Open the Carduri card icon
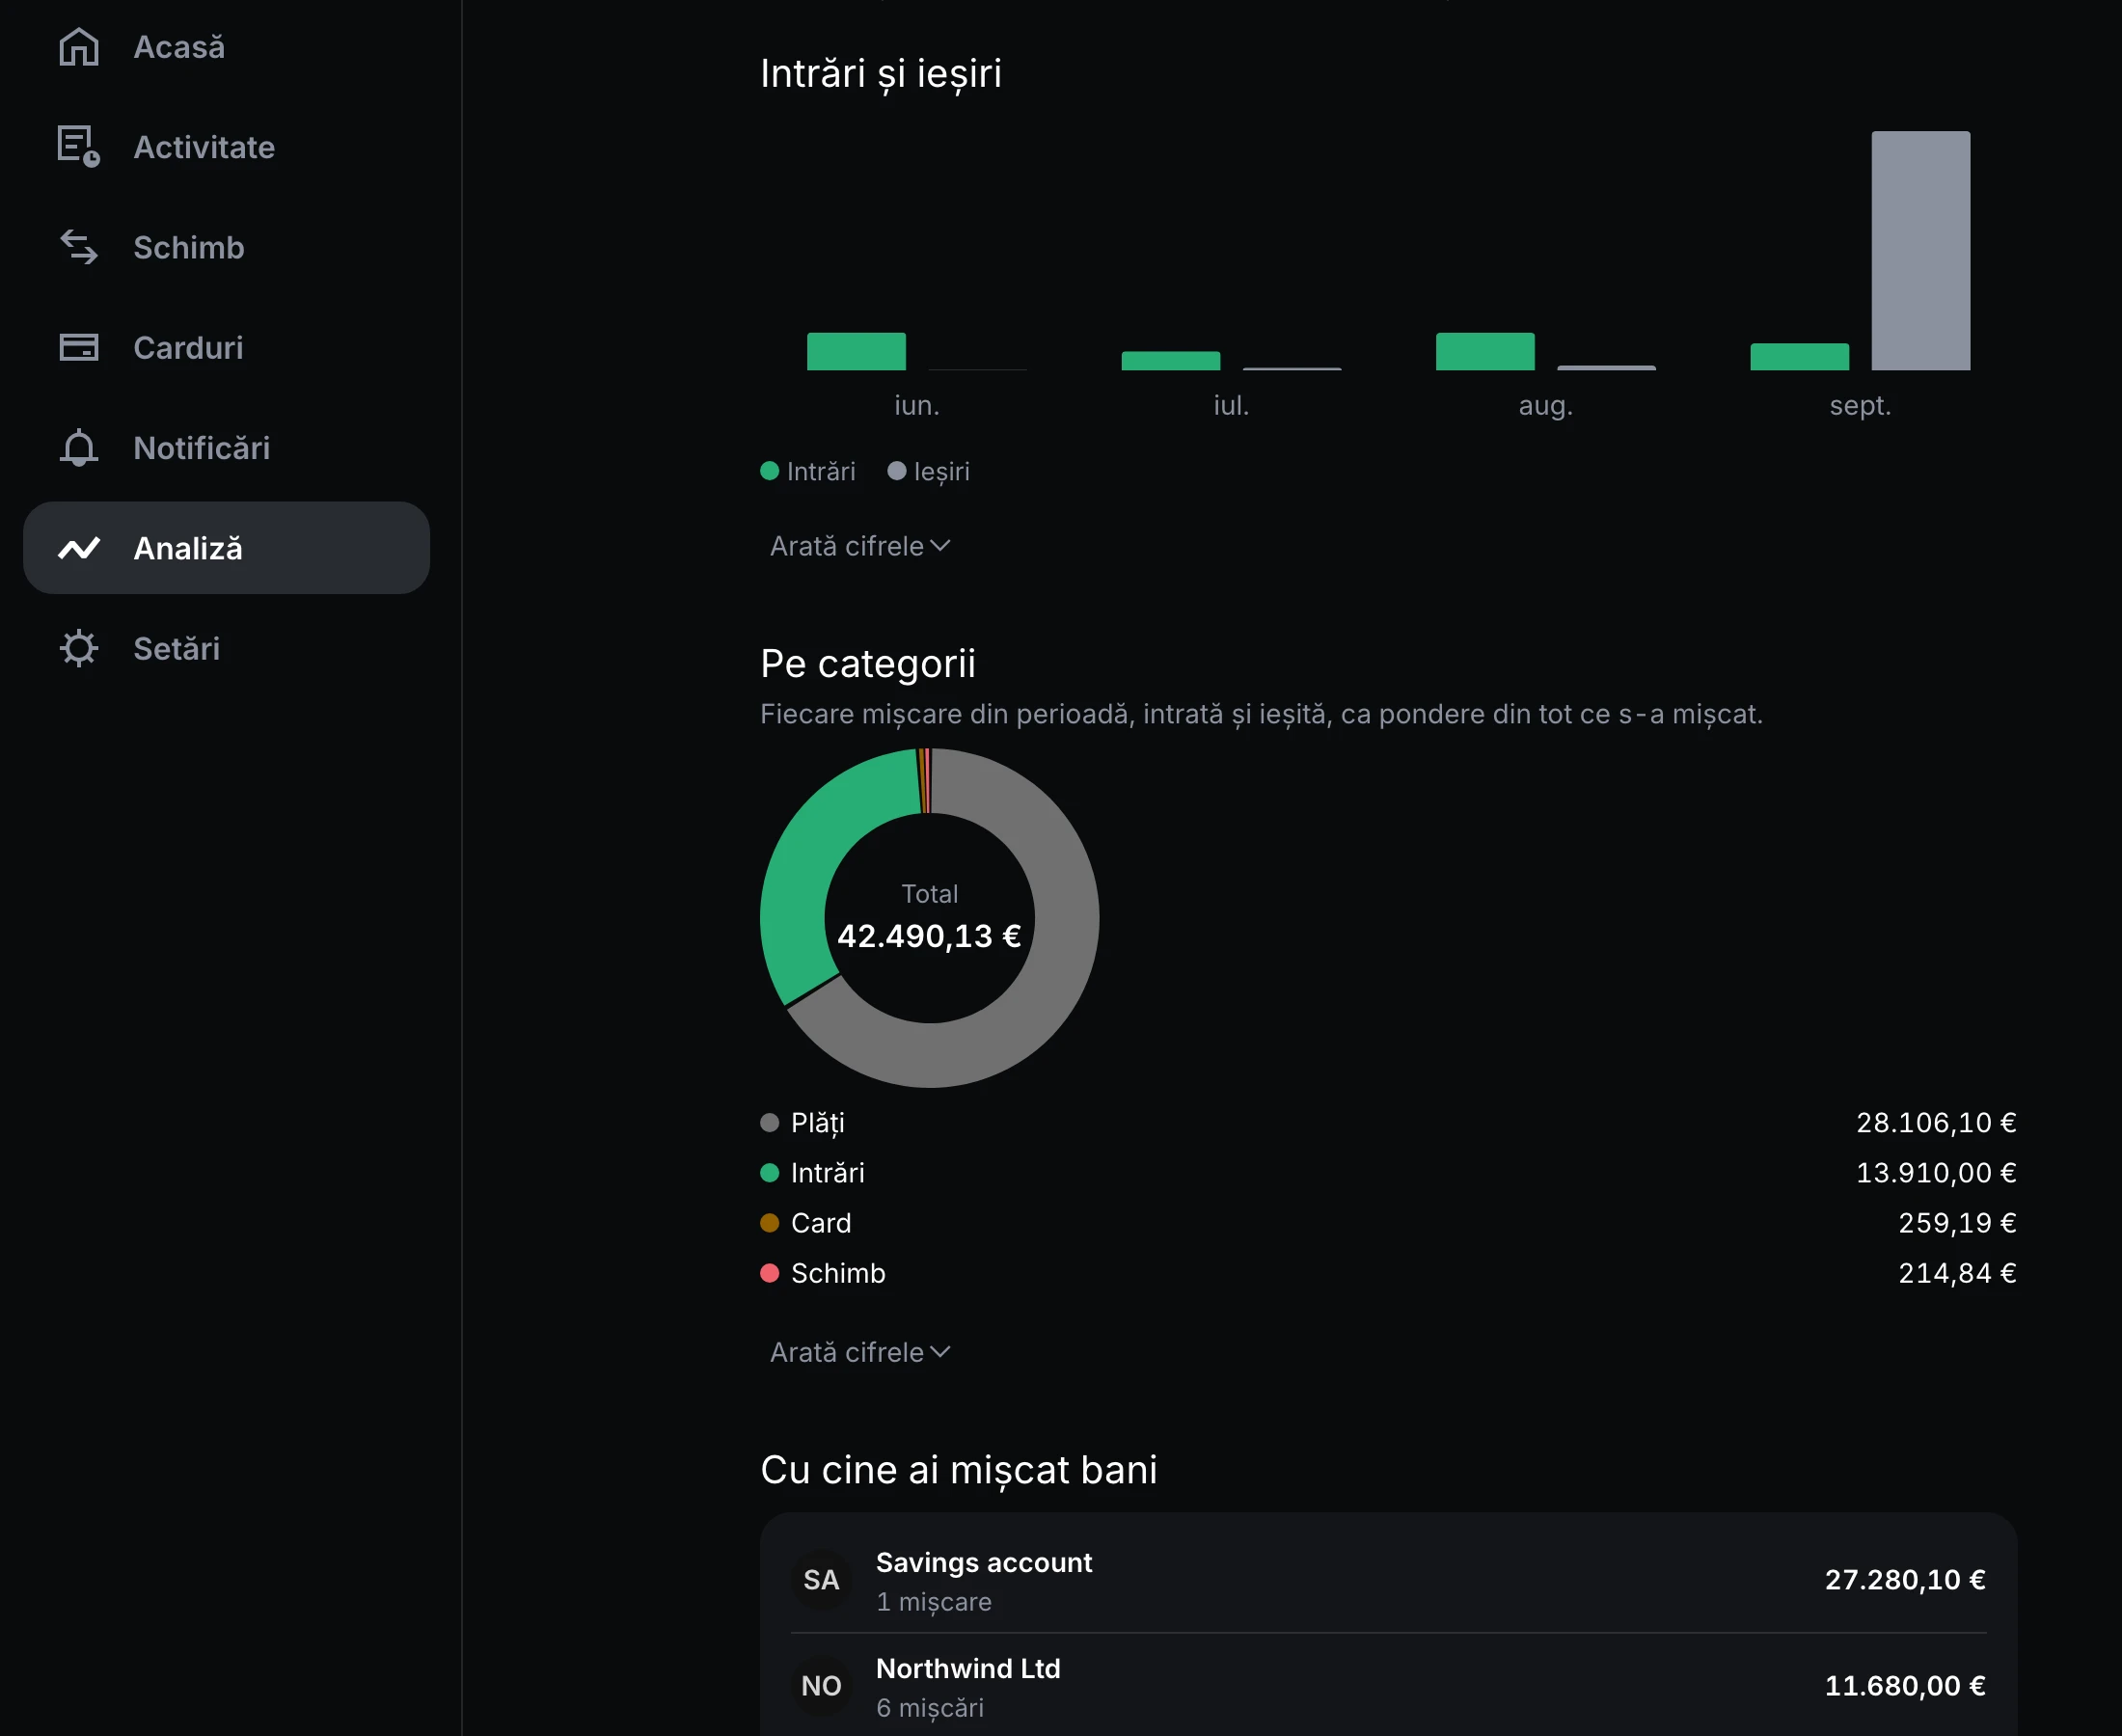 point(79,347)
